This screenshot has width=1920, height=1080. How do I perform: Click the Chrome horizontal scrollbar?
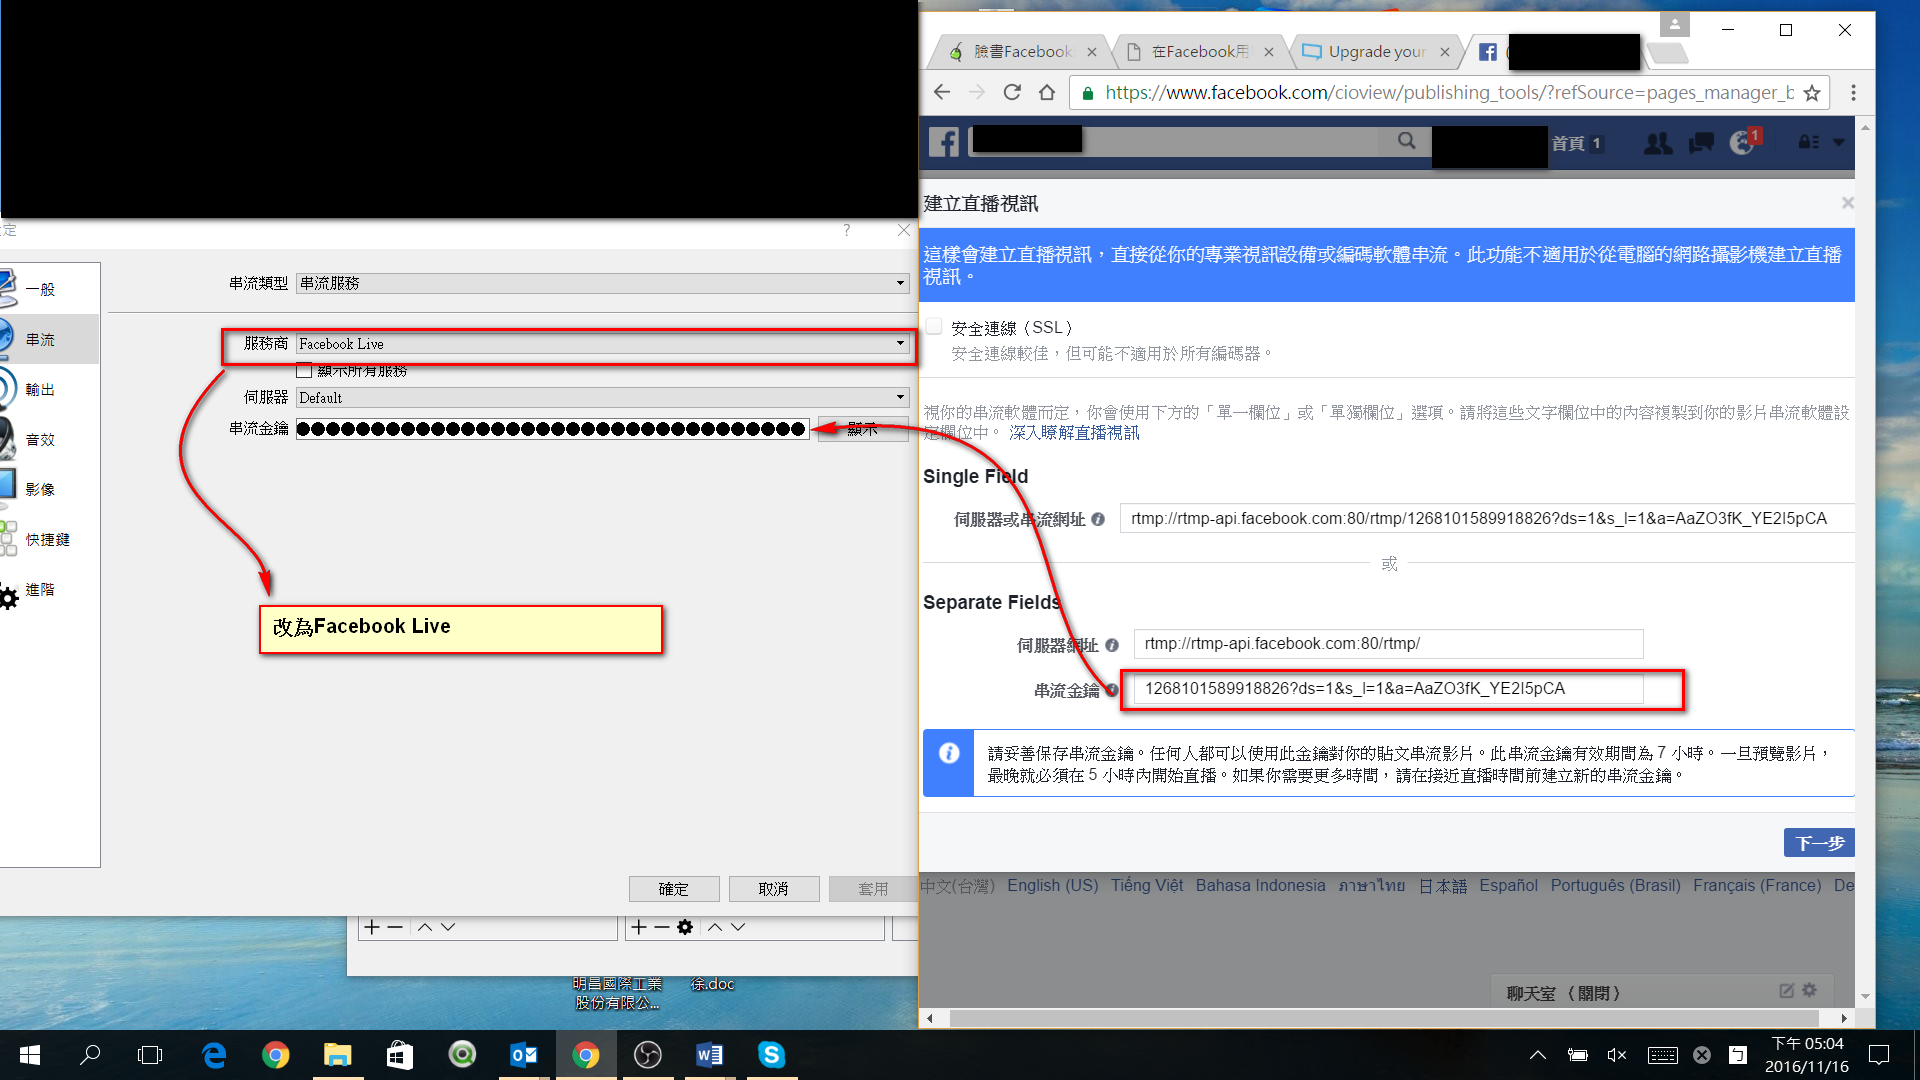point(1385,1018)
